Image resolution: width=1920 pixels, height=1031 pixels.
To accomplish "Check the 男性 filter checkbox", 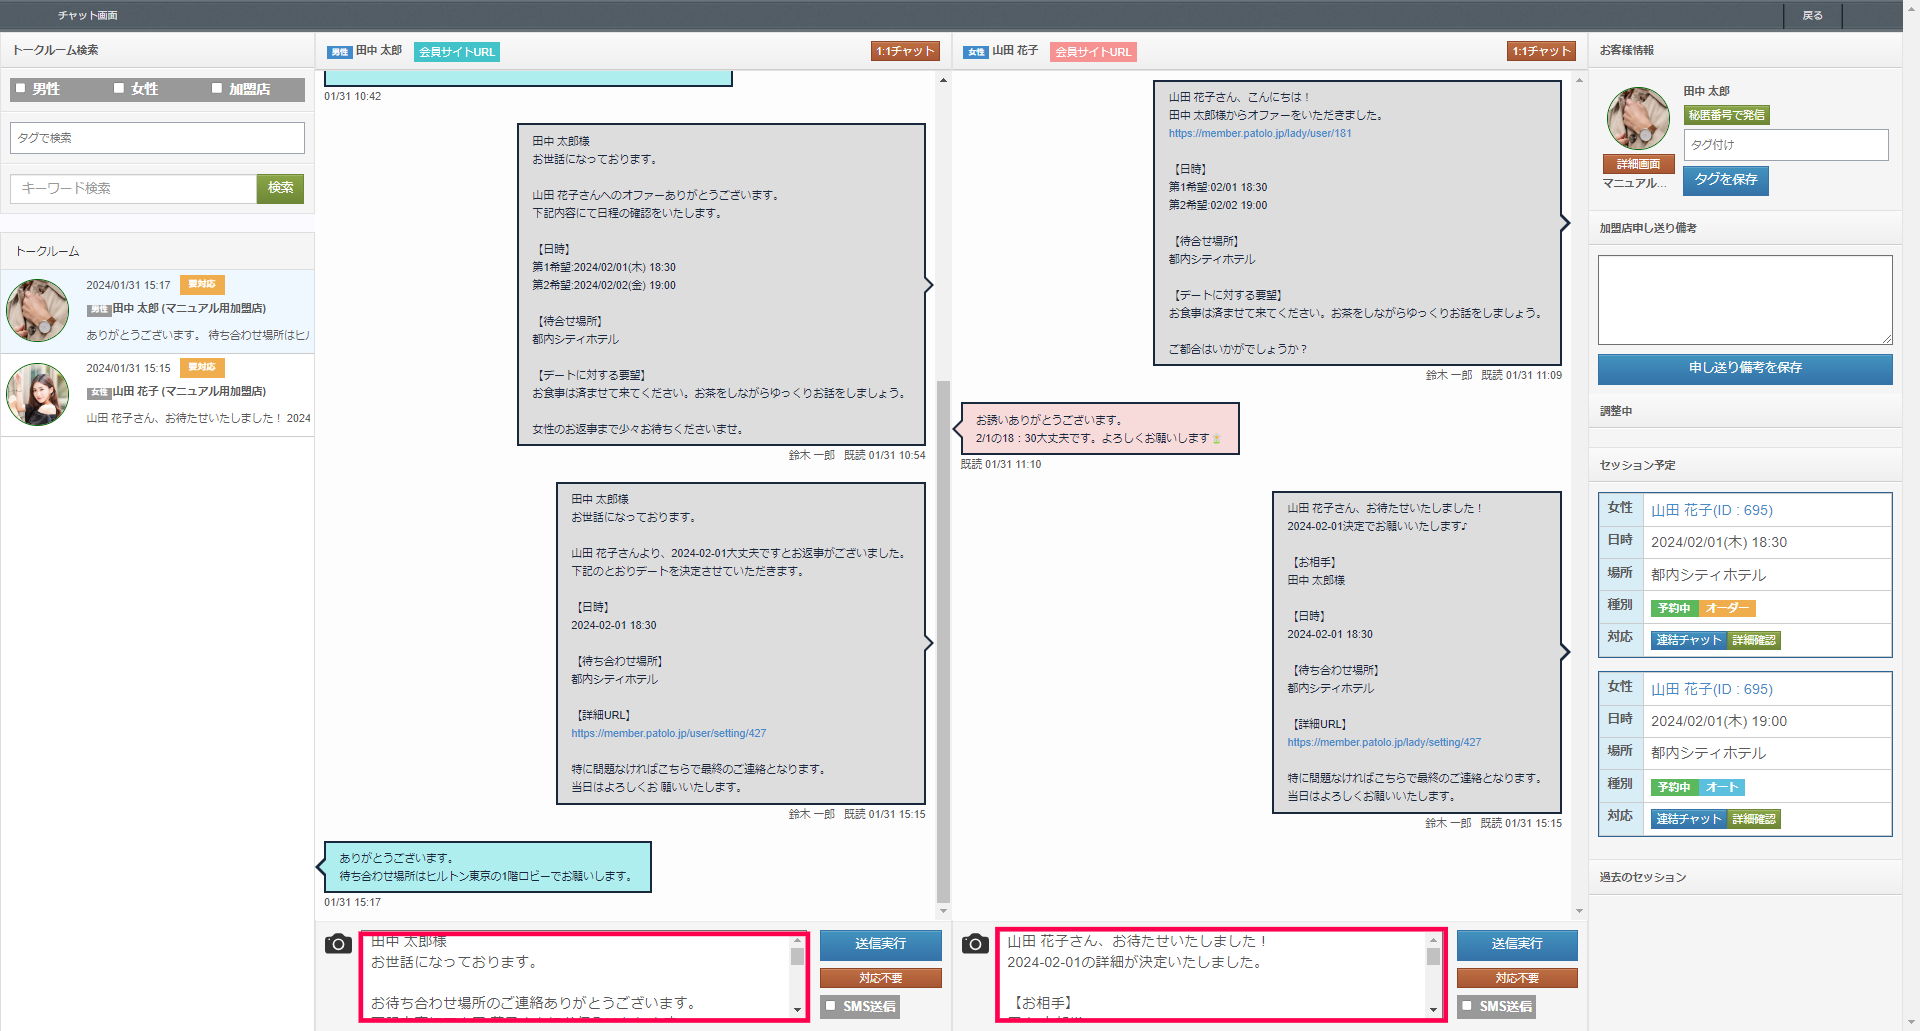I will [x=20, y=88].
